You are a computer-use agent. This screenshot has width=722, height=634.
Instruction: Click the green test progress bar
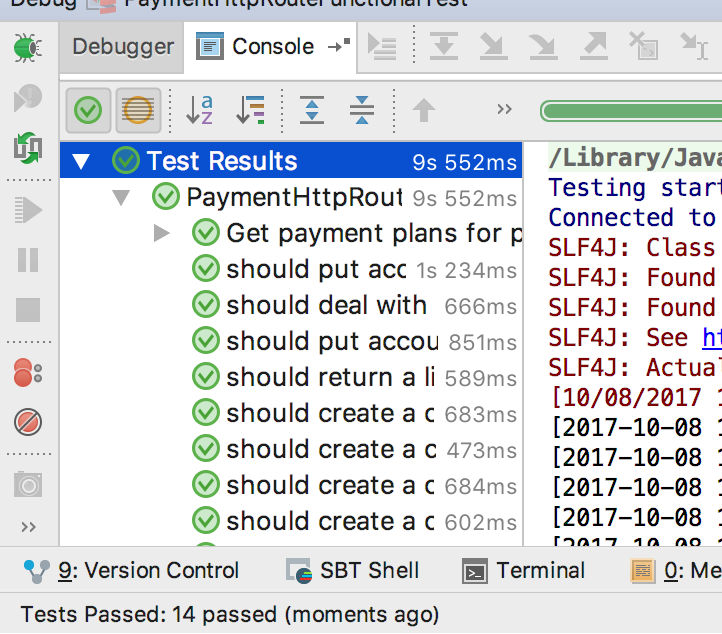631,110
